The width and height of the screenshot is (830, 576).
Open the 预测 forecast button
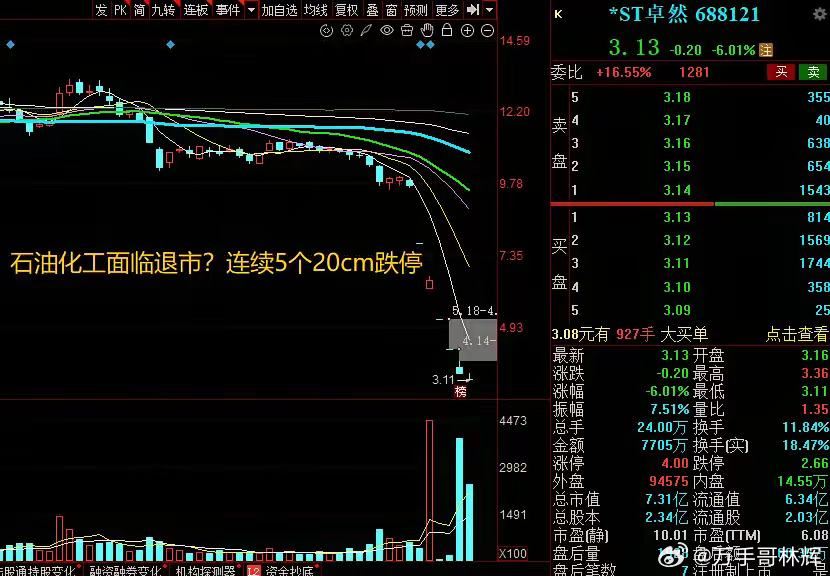click(416, 10)
